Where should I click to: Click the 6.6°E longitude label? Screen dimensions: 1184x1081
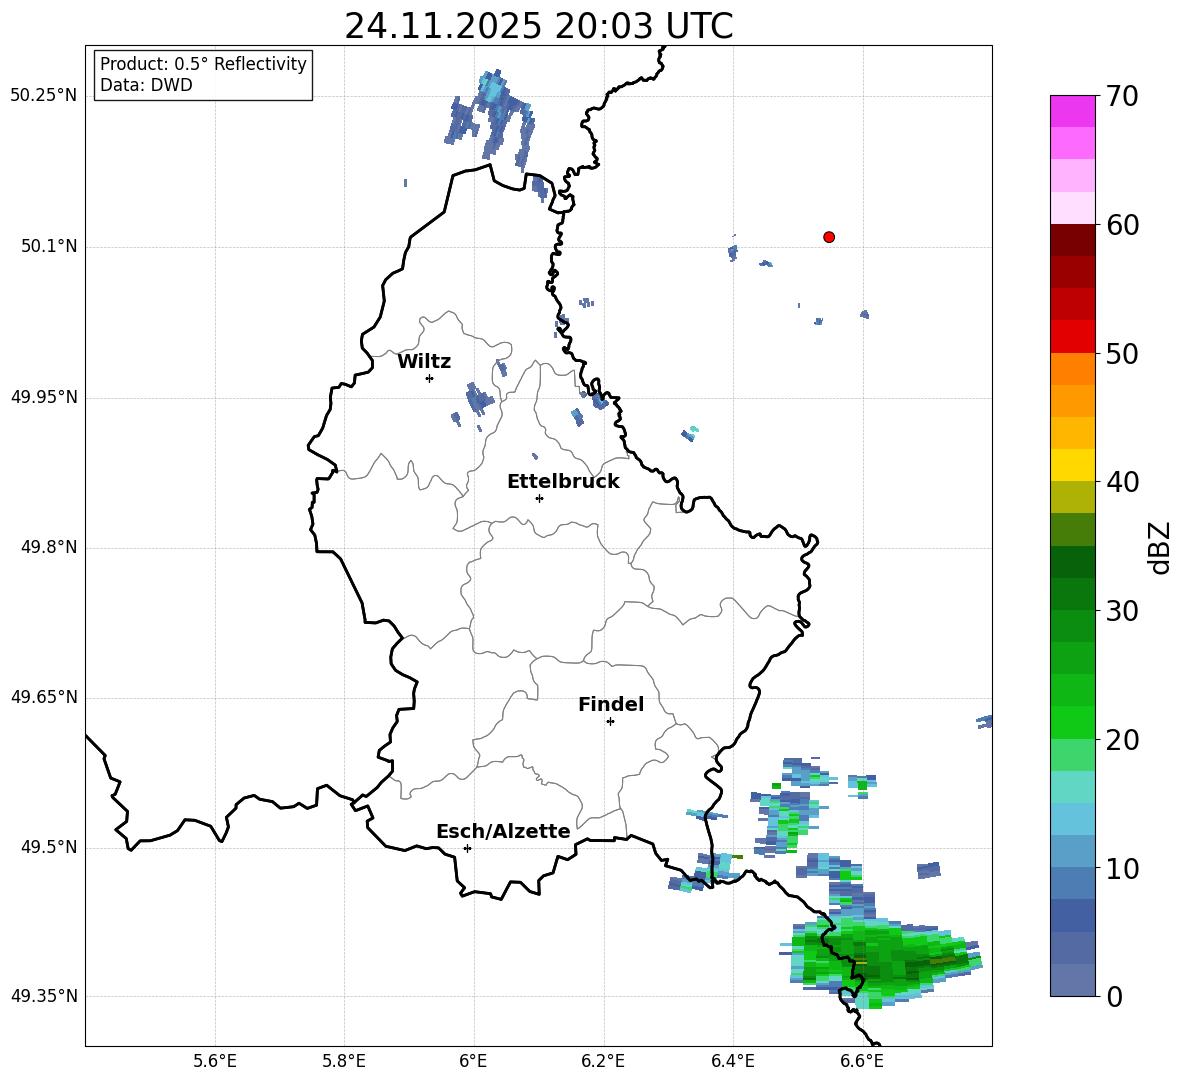862,1062
